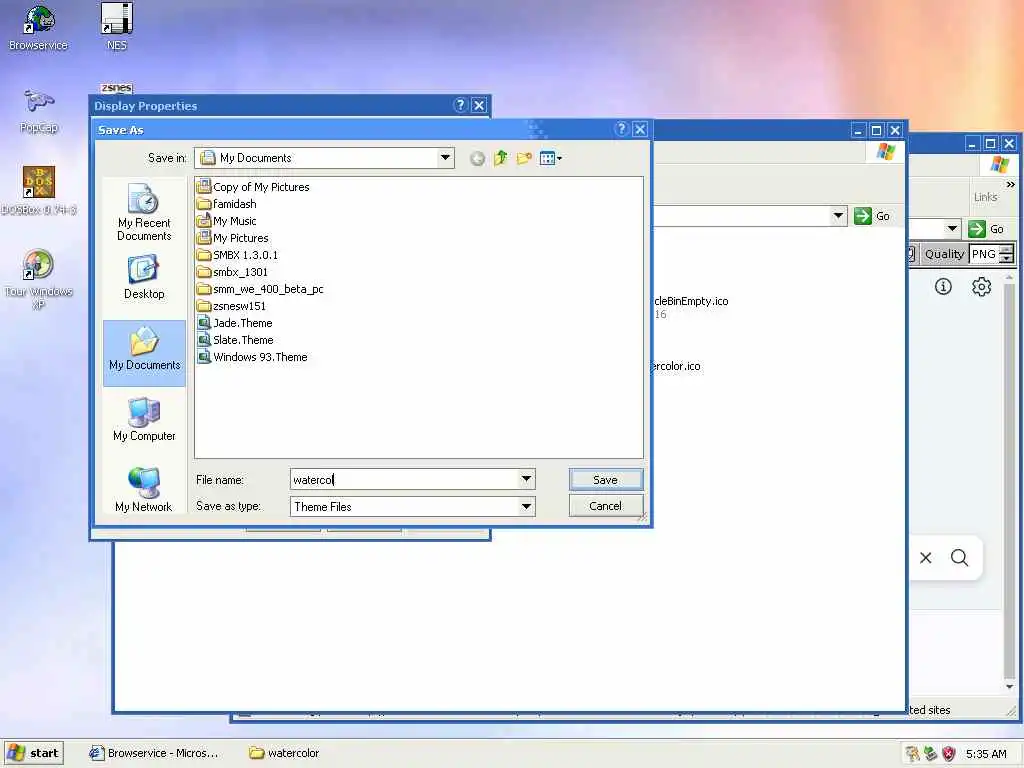Click the Quality button in Browservice bar
1024x768 pixels.
[x=944, y=254]
